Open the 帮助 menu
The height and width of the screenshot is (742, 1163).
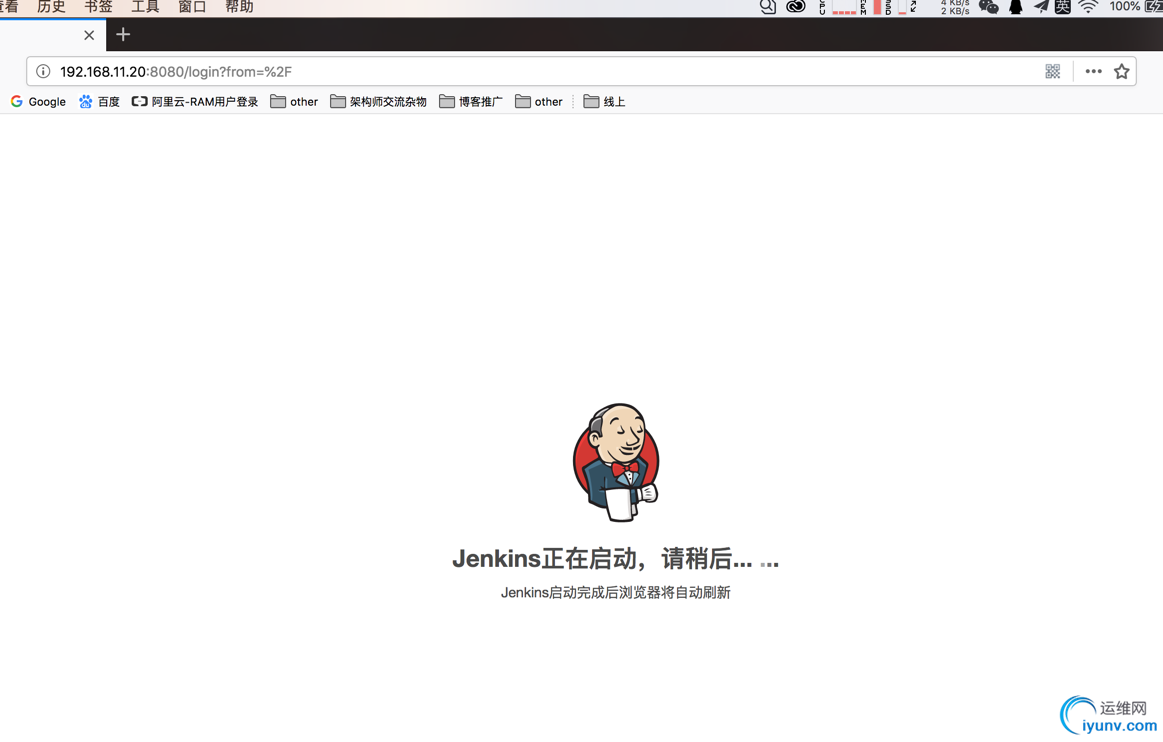tap(239, 7)
